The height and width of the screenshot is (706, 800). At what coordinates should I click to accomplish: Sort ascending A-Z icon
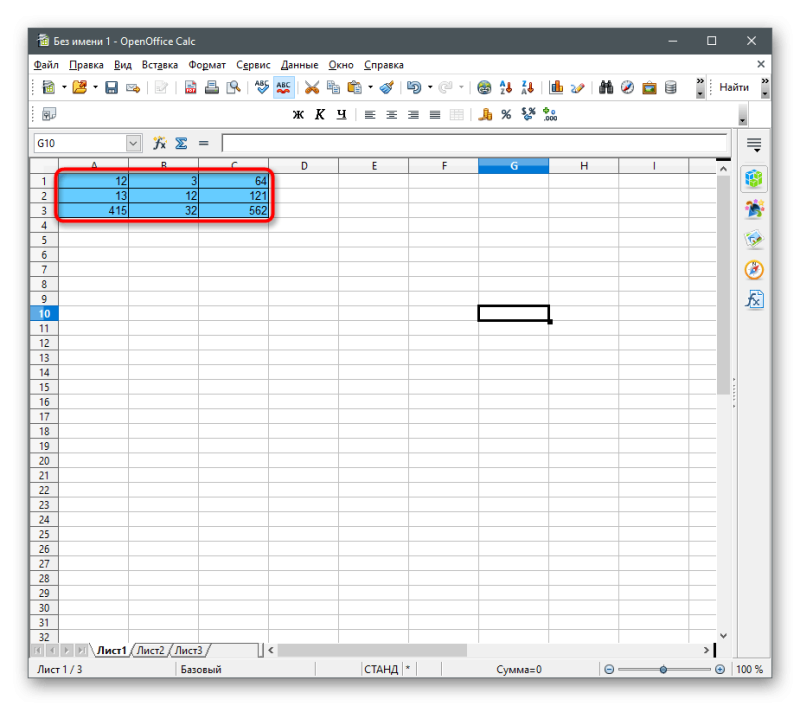coord(506,88)
